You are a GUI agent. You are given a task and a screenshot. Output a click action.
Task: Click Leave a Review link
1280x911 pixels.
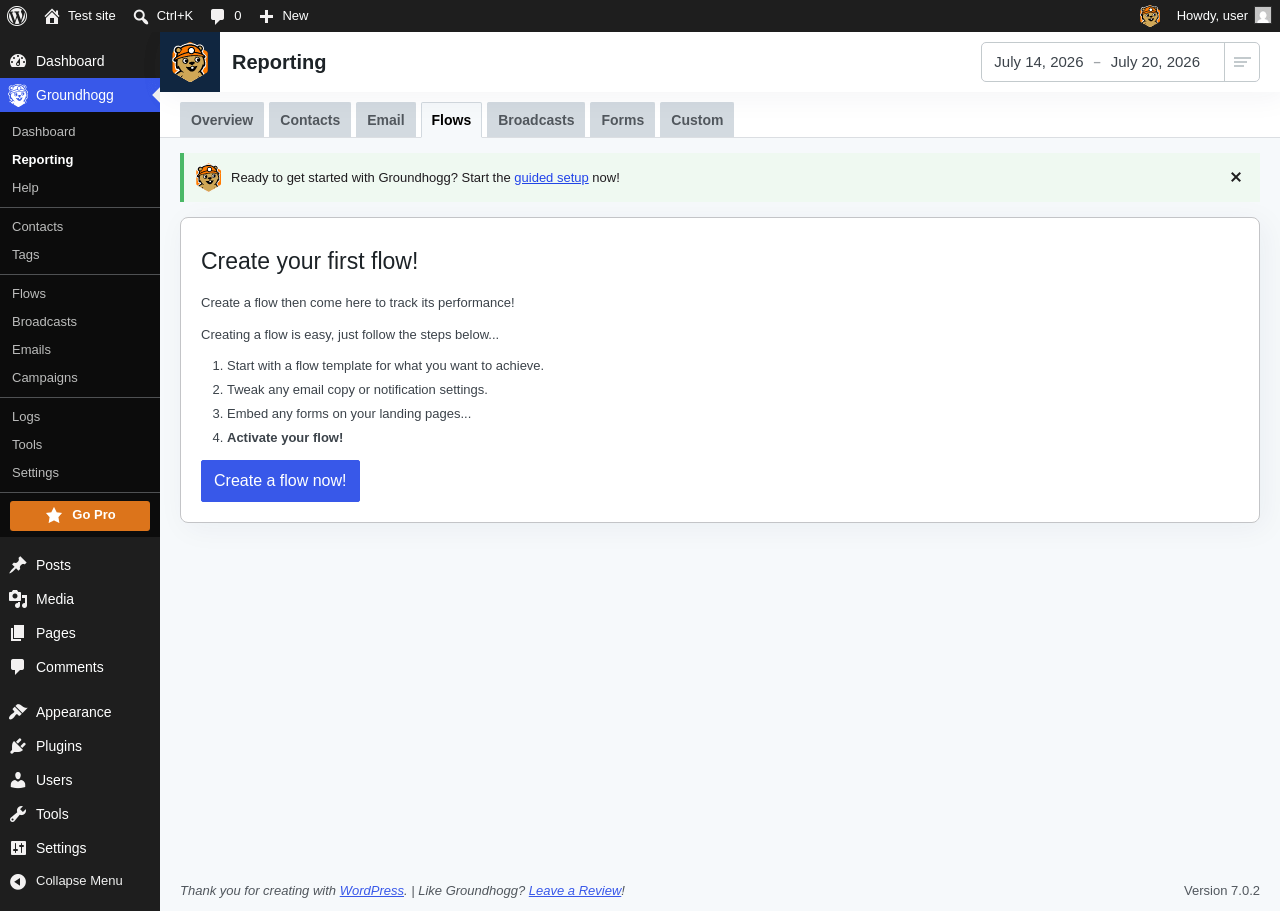pos(575,891)
